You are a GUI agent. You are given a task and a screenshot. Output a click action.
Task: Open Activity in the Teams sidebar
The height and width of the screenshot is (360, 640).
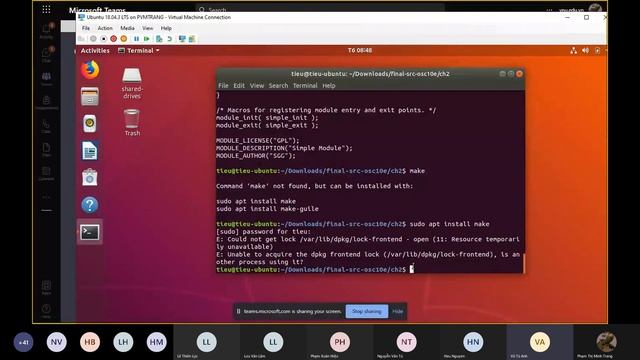coord(47,31)
